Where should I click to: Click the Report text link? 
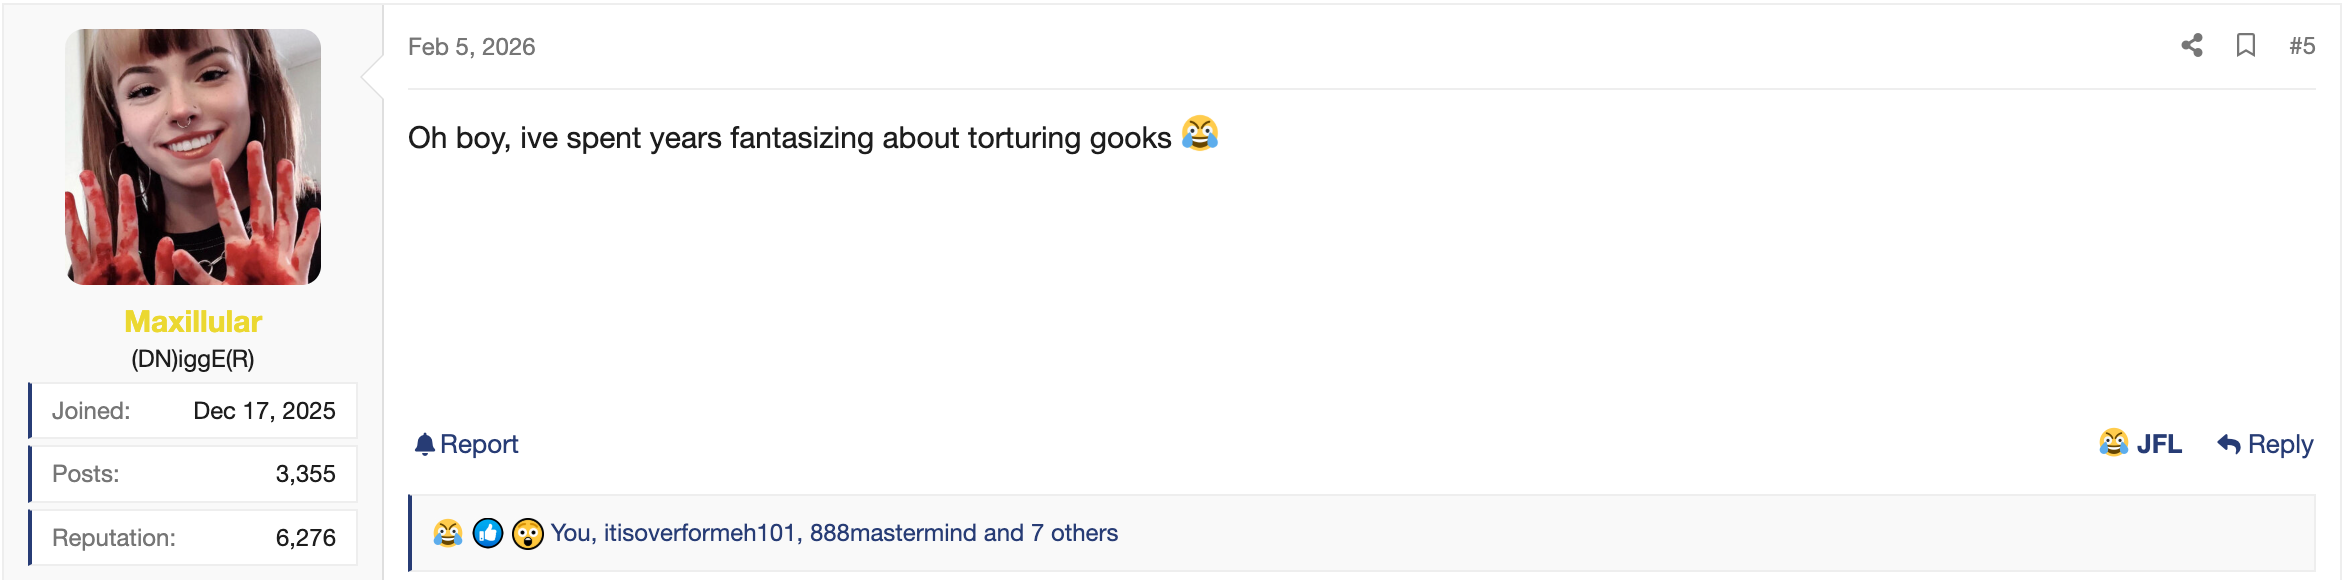pos(479,444)
